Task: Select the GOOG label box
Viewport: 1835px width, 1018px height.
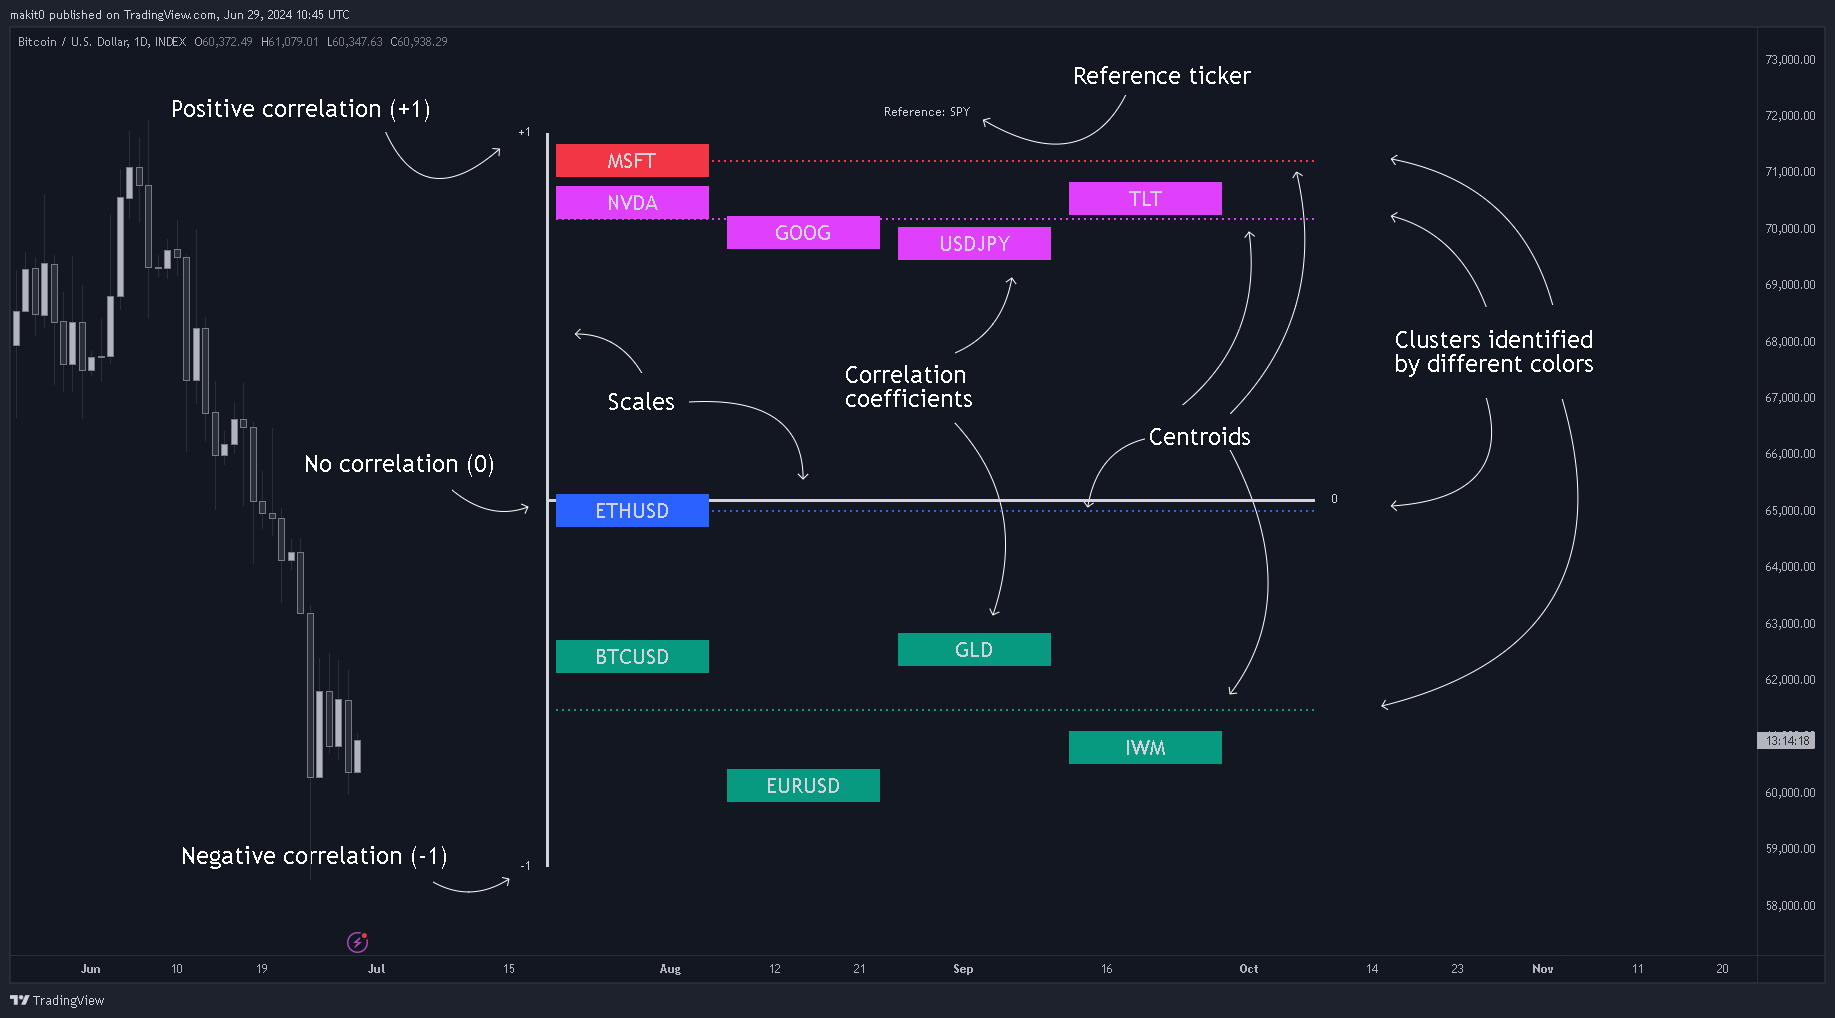Action: (x=803, y=233)
